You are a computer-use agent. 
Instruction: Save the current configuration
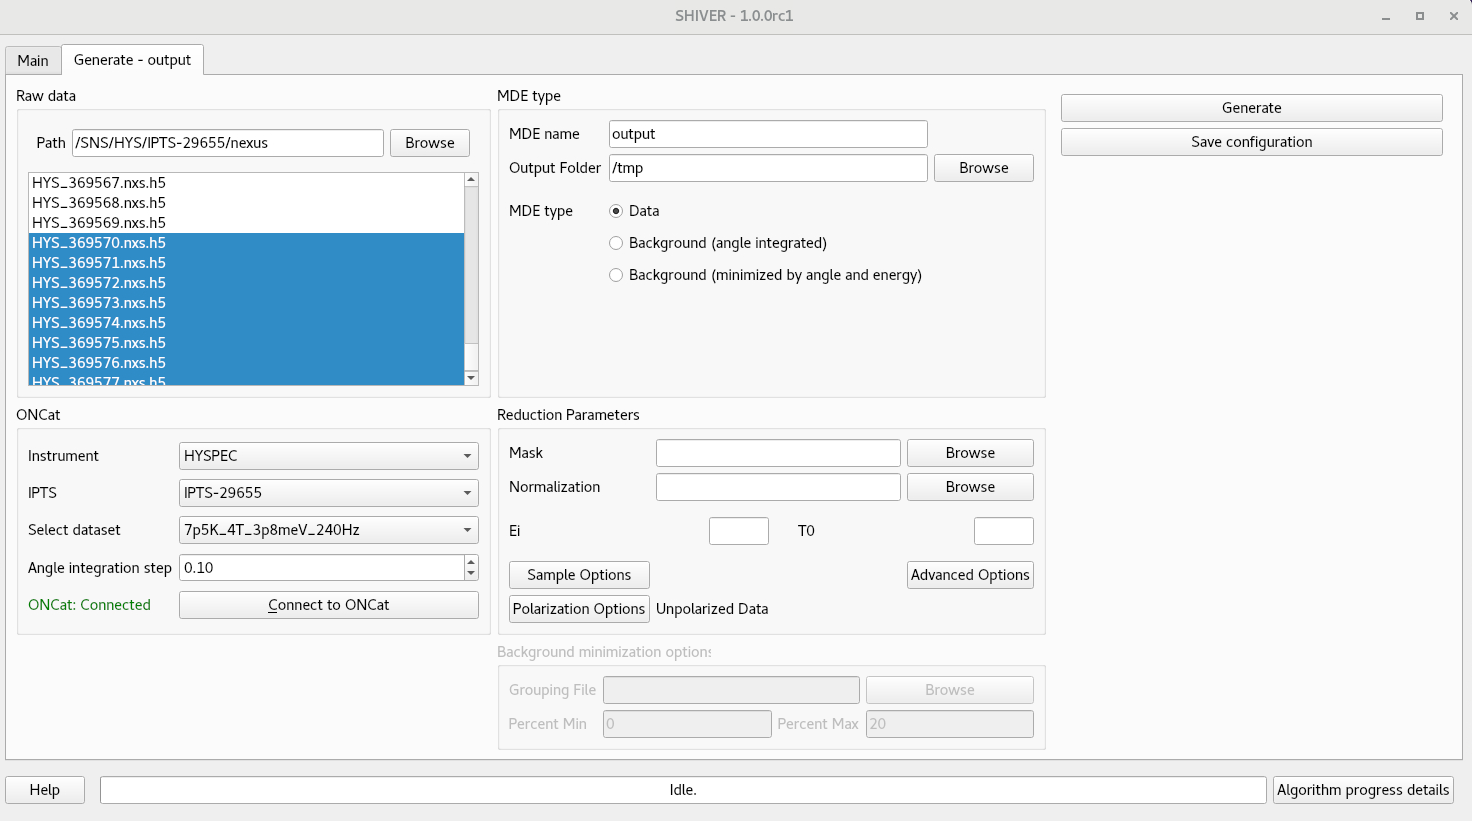[1251, 141]
